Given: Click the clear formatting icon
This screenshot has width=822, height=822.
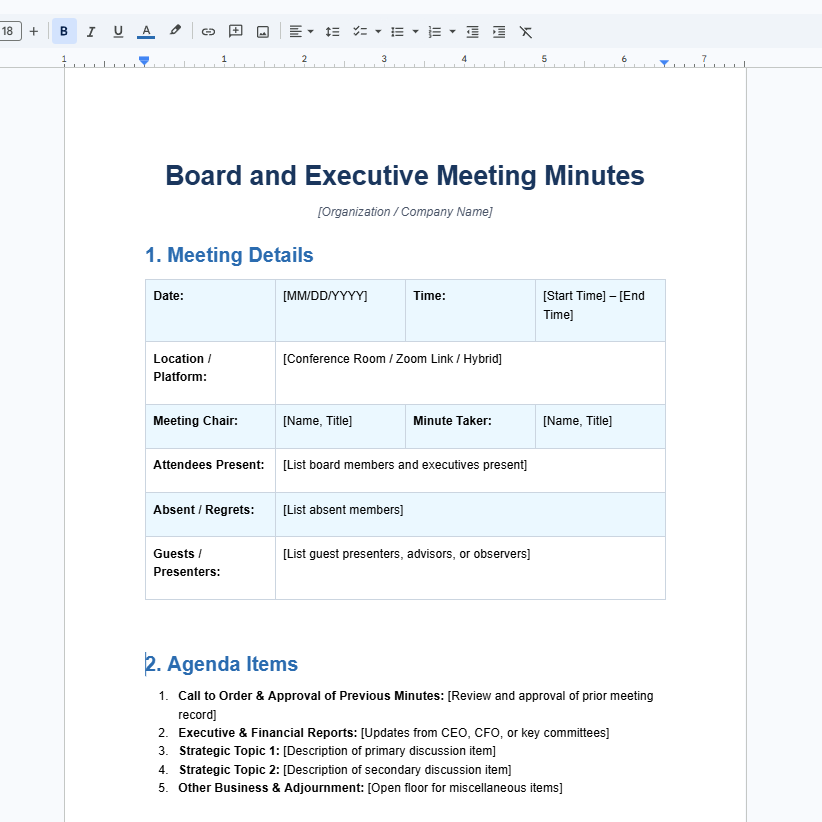Looking at the screenshot, I should click(x=526, y=31).
